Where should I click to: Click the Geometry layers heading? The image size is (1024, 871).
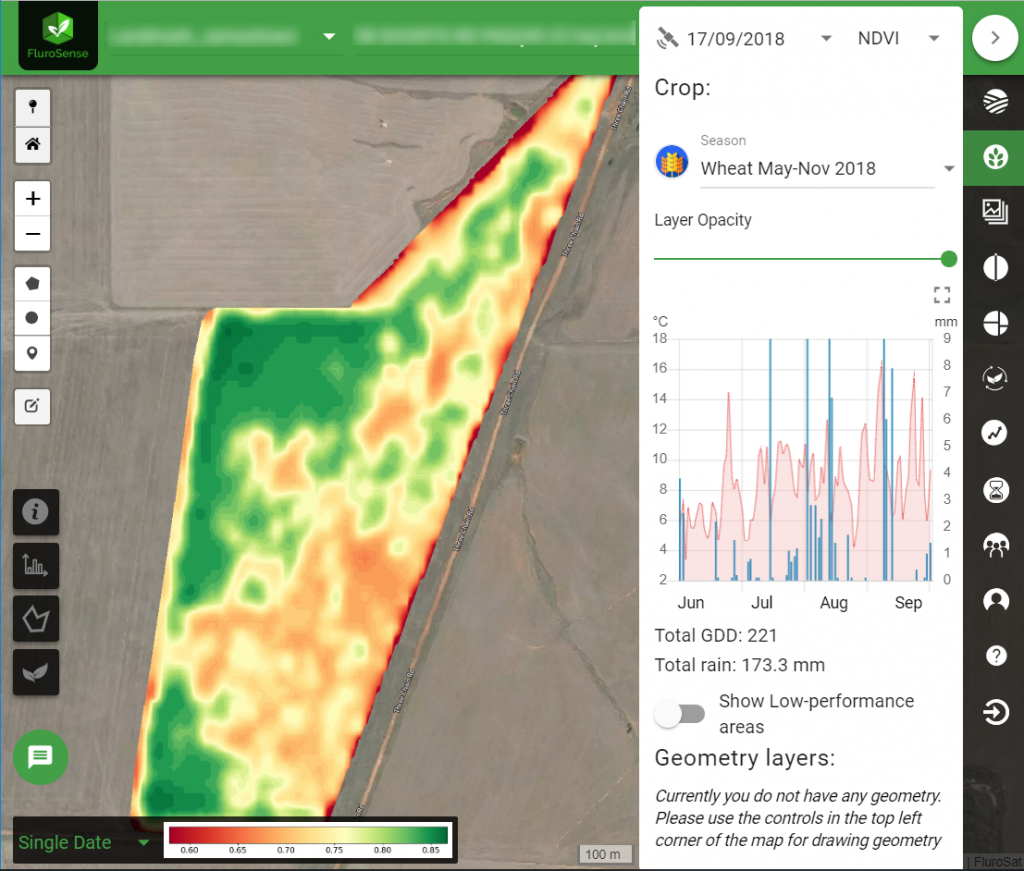click(745, 758)
